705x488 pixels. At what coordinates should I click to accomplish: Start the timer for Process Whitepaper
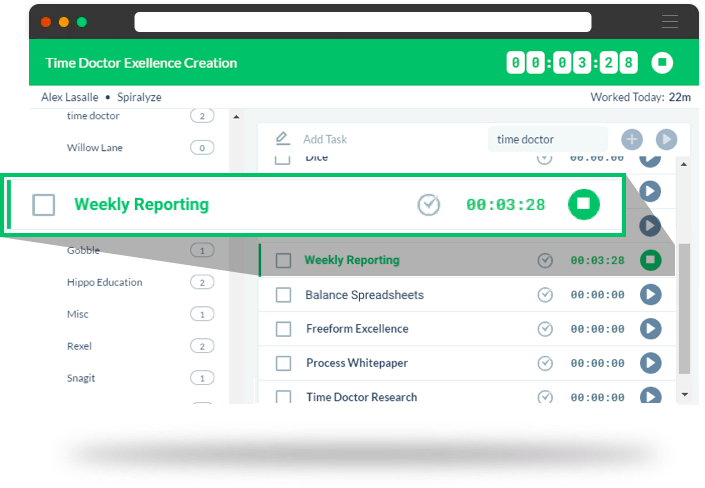click(x=651, y=363)
